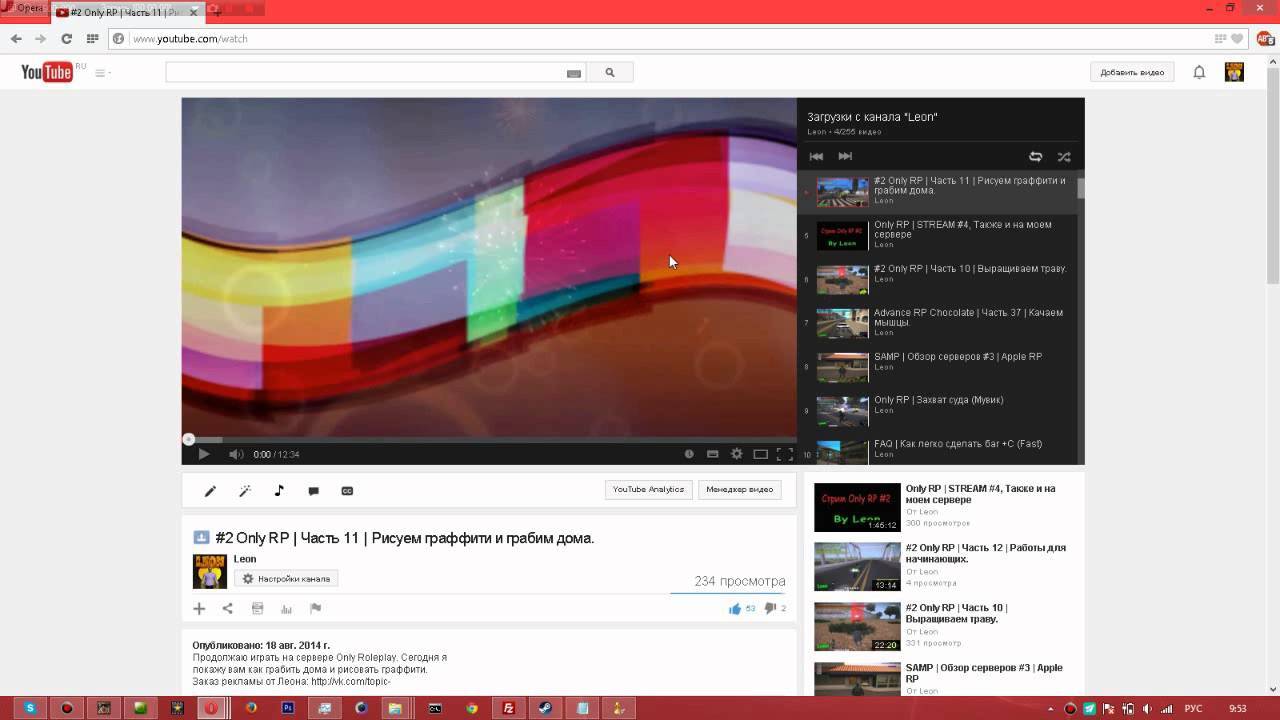Switch player to theater mode
The width and height of the screenshot is (1280, 720).
(760, 454)
